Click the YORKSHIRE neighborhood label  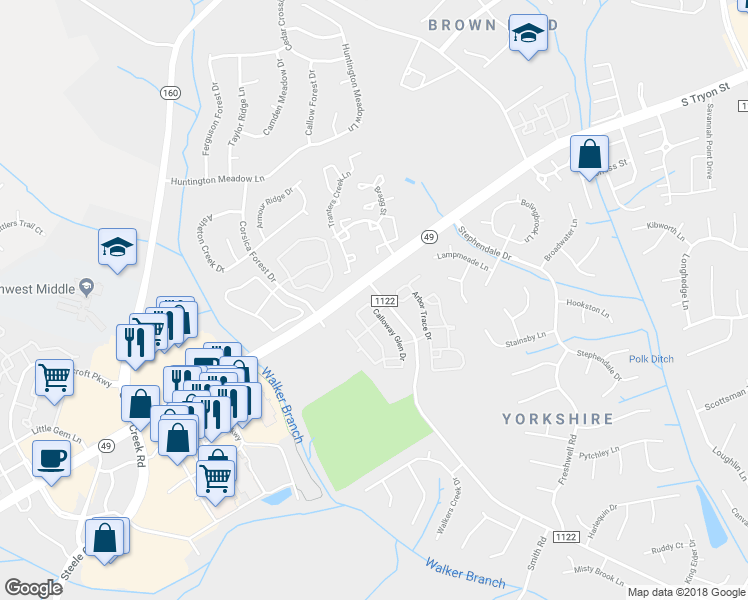pyautogui.click(x=558, y=419)
